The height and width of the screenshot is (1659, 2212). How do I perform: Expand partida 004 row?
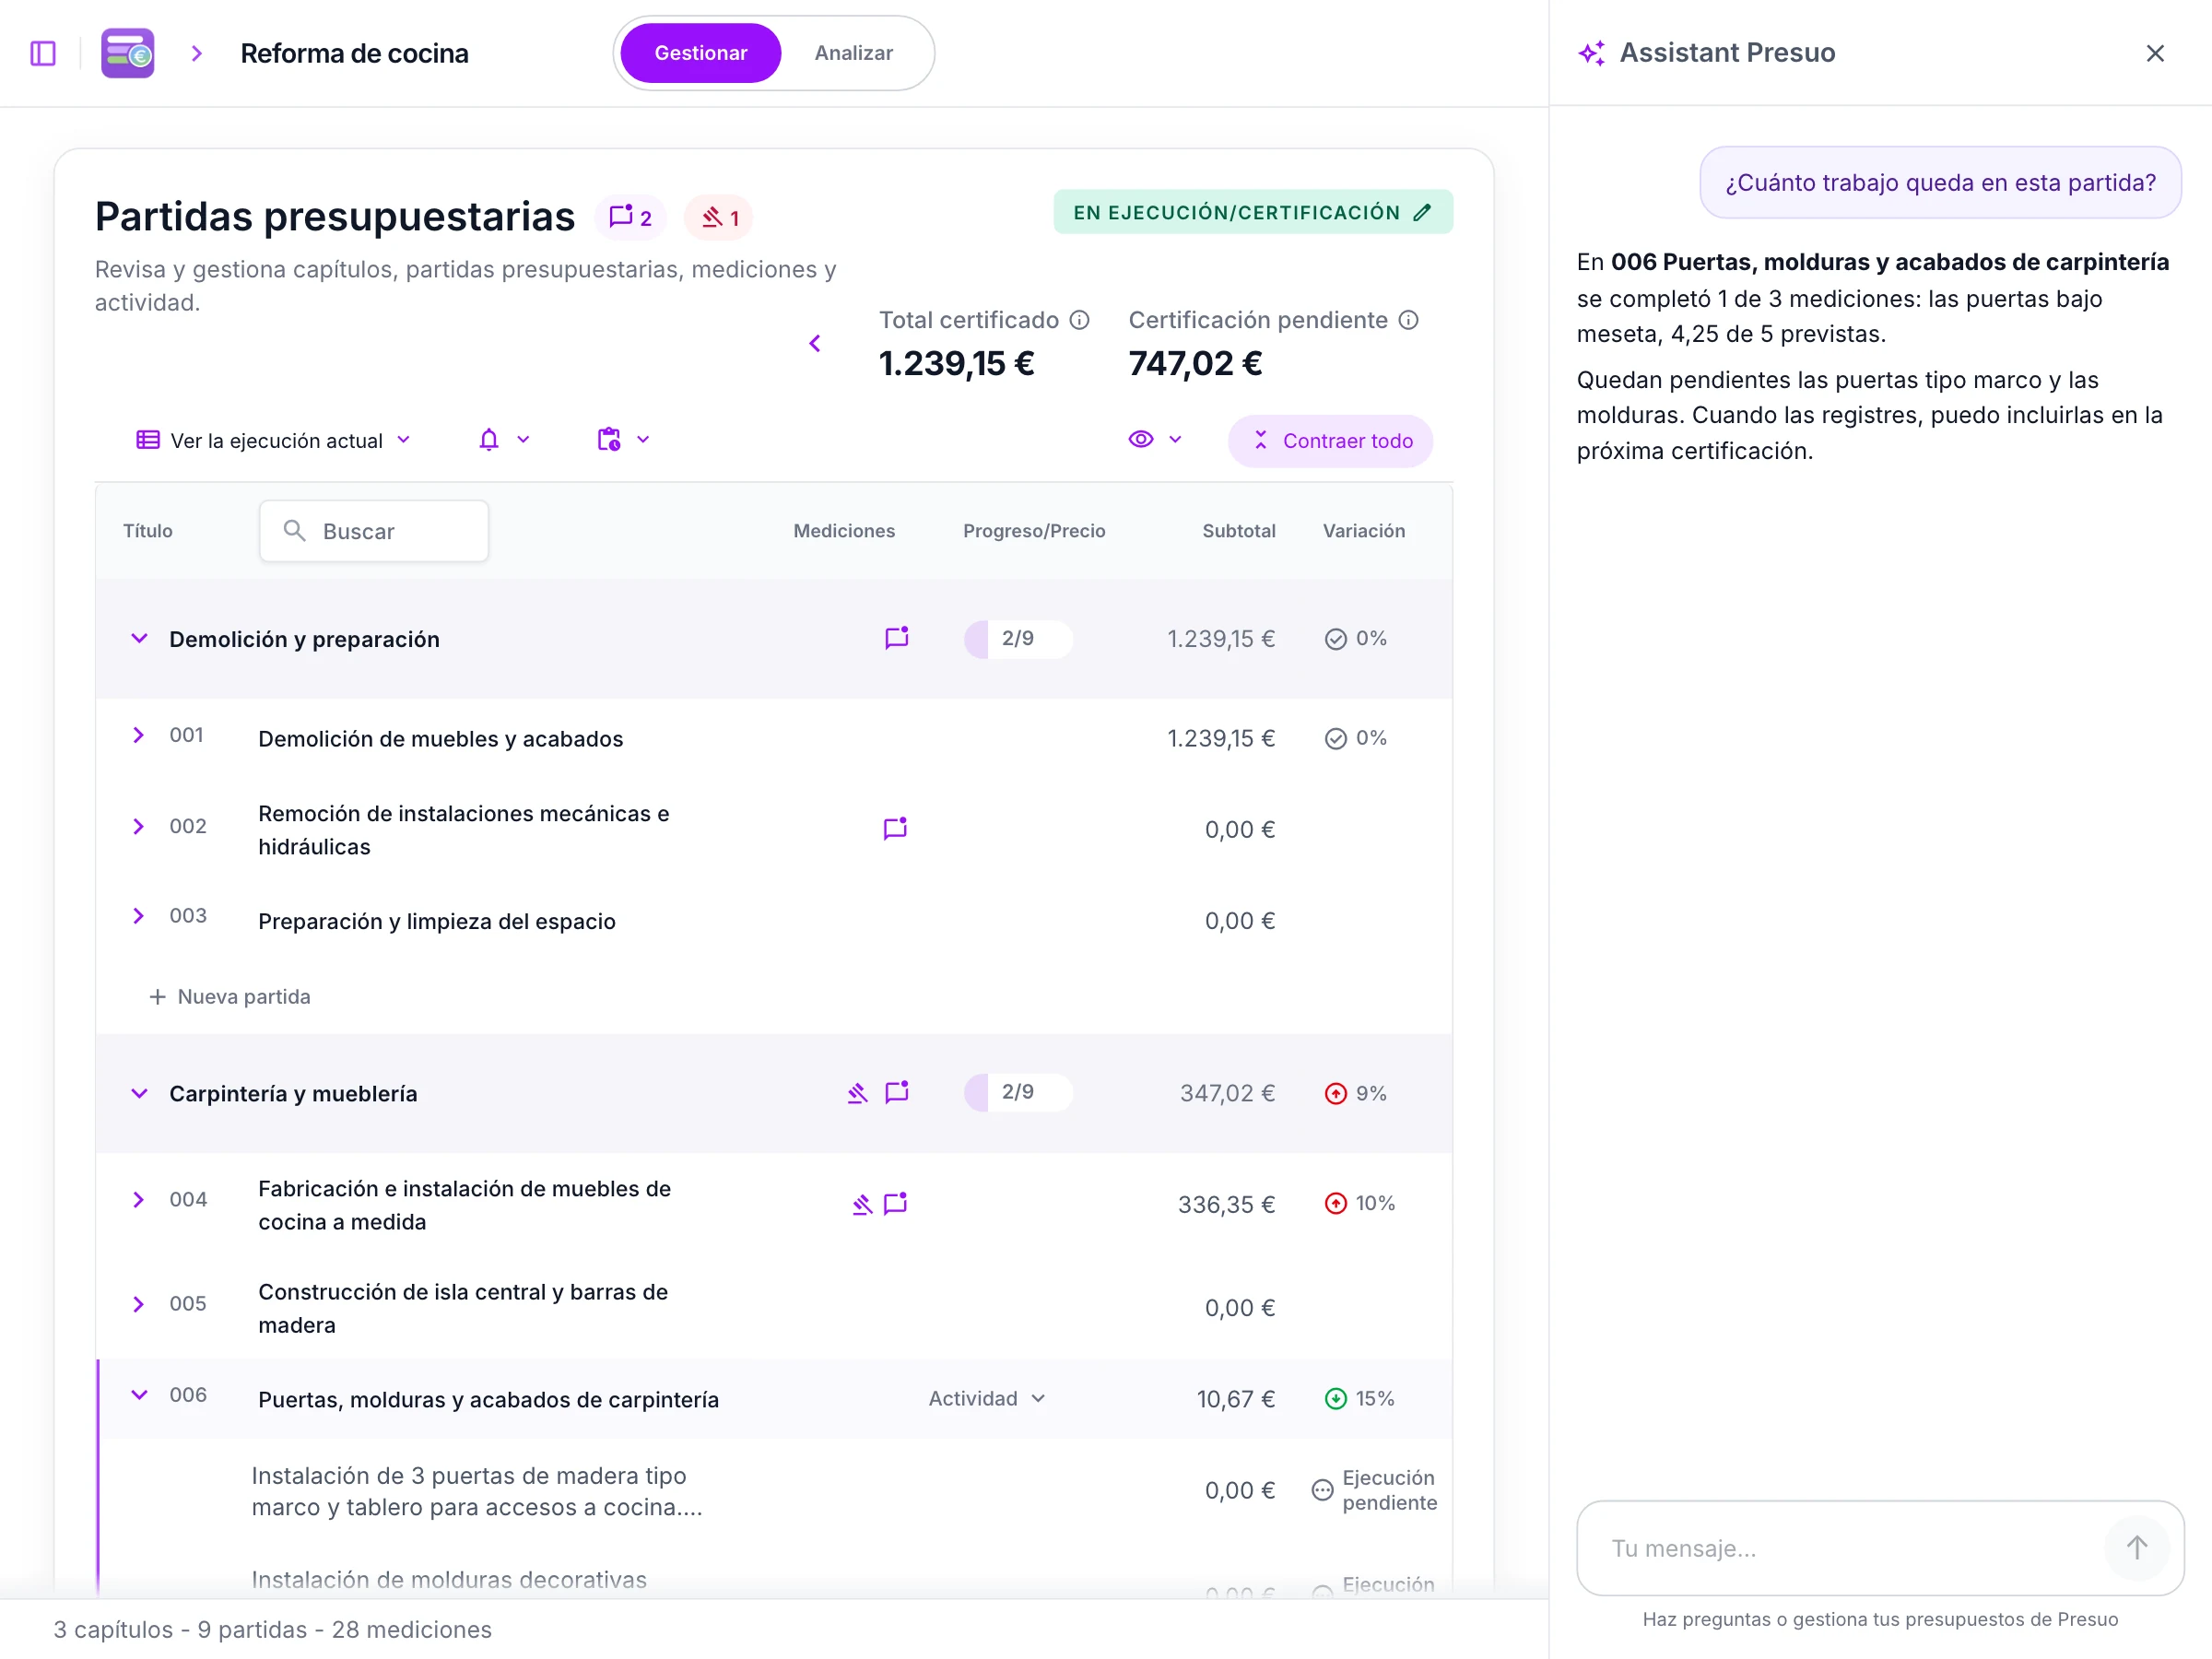139,1200
